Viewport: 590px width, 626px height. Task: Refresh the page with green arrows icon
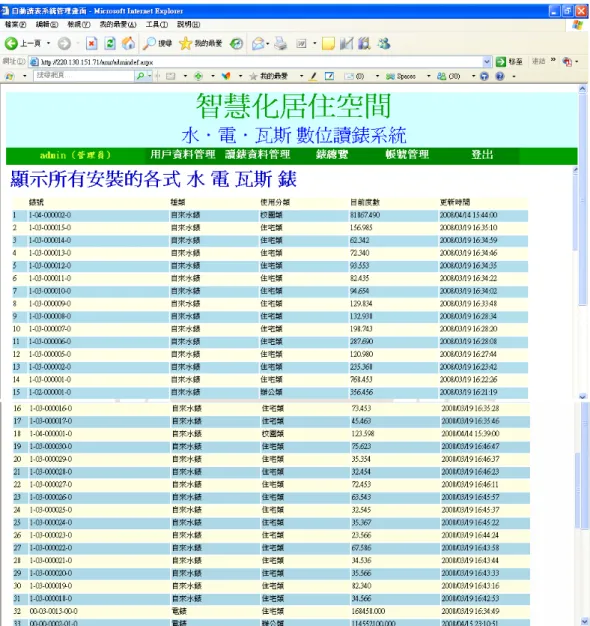point(110,44)
